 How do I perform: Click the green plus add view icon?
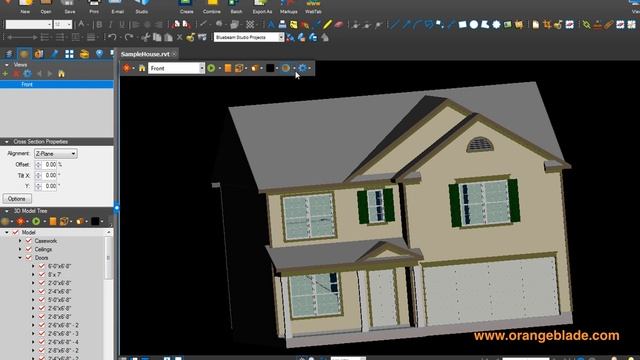click(x=5, y=73)
